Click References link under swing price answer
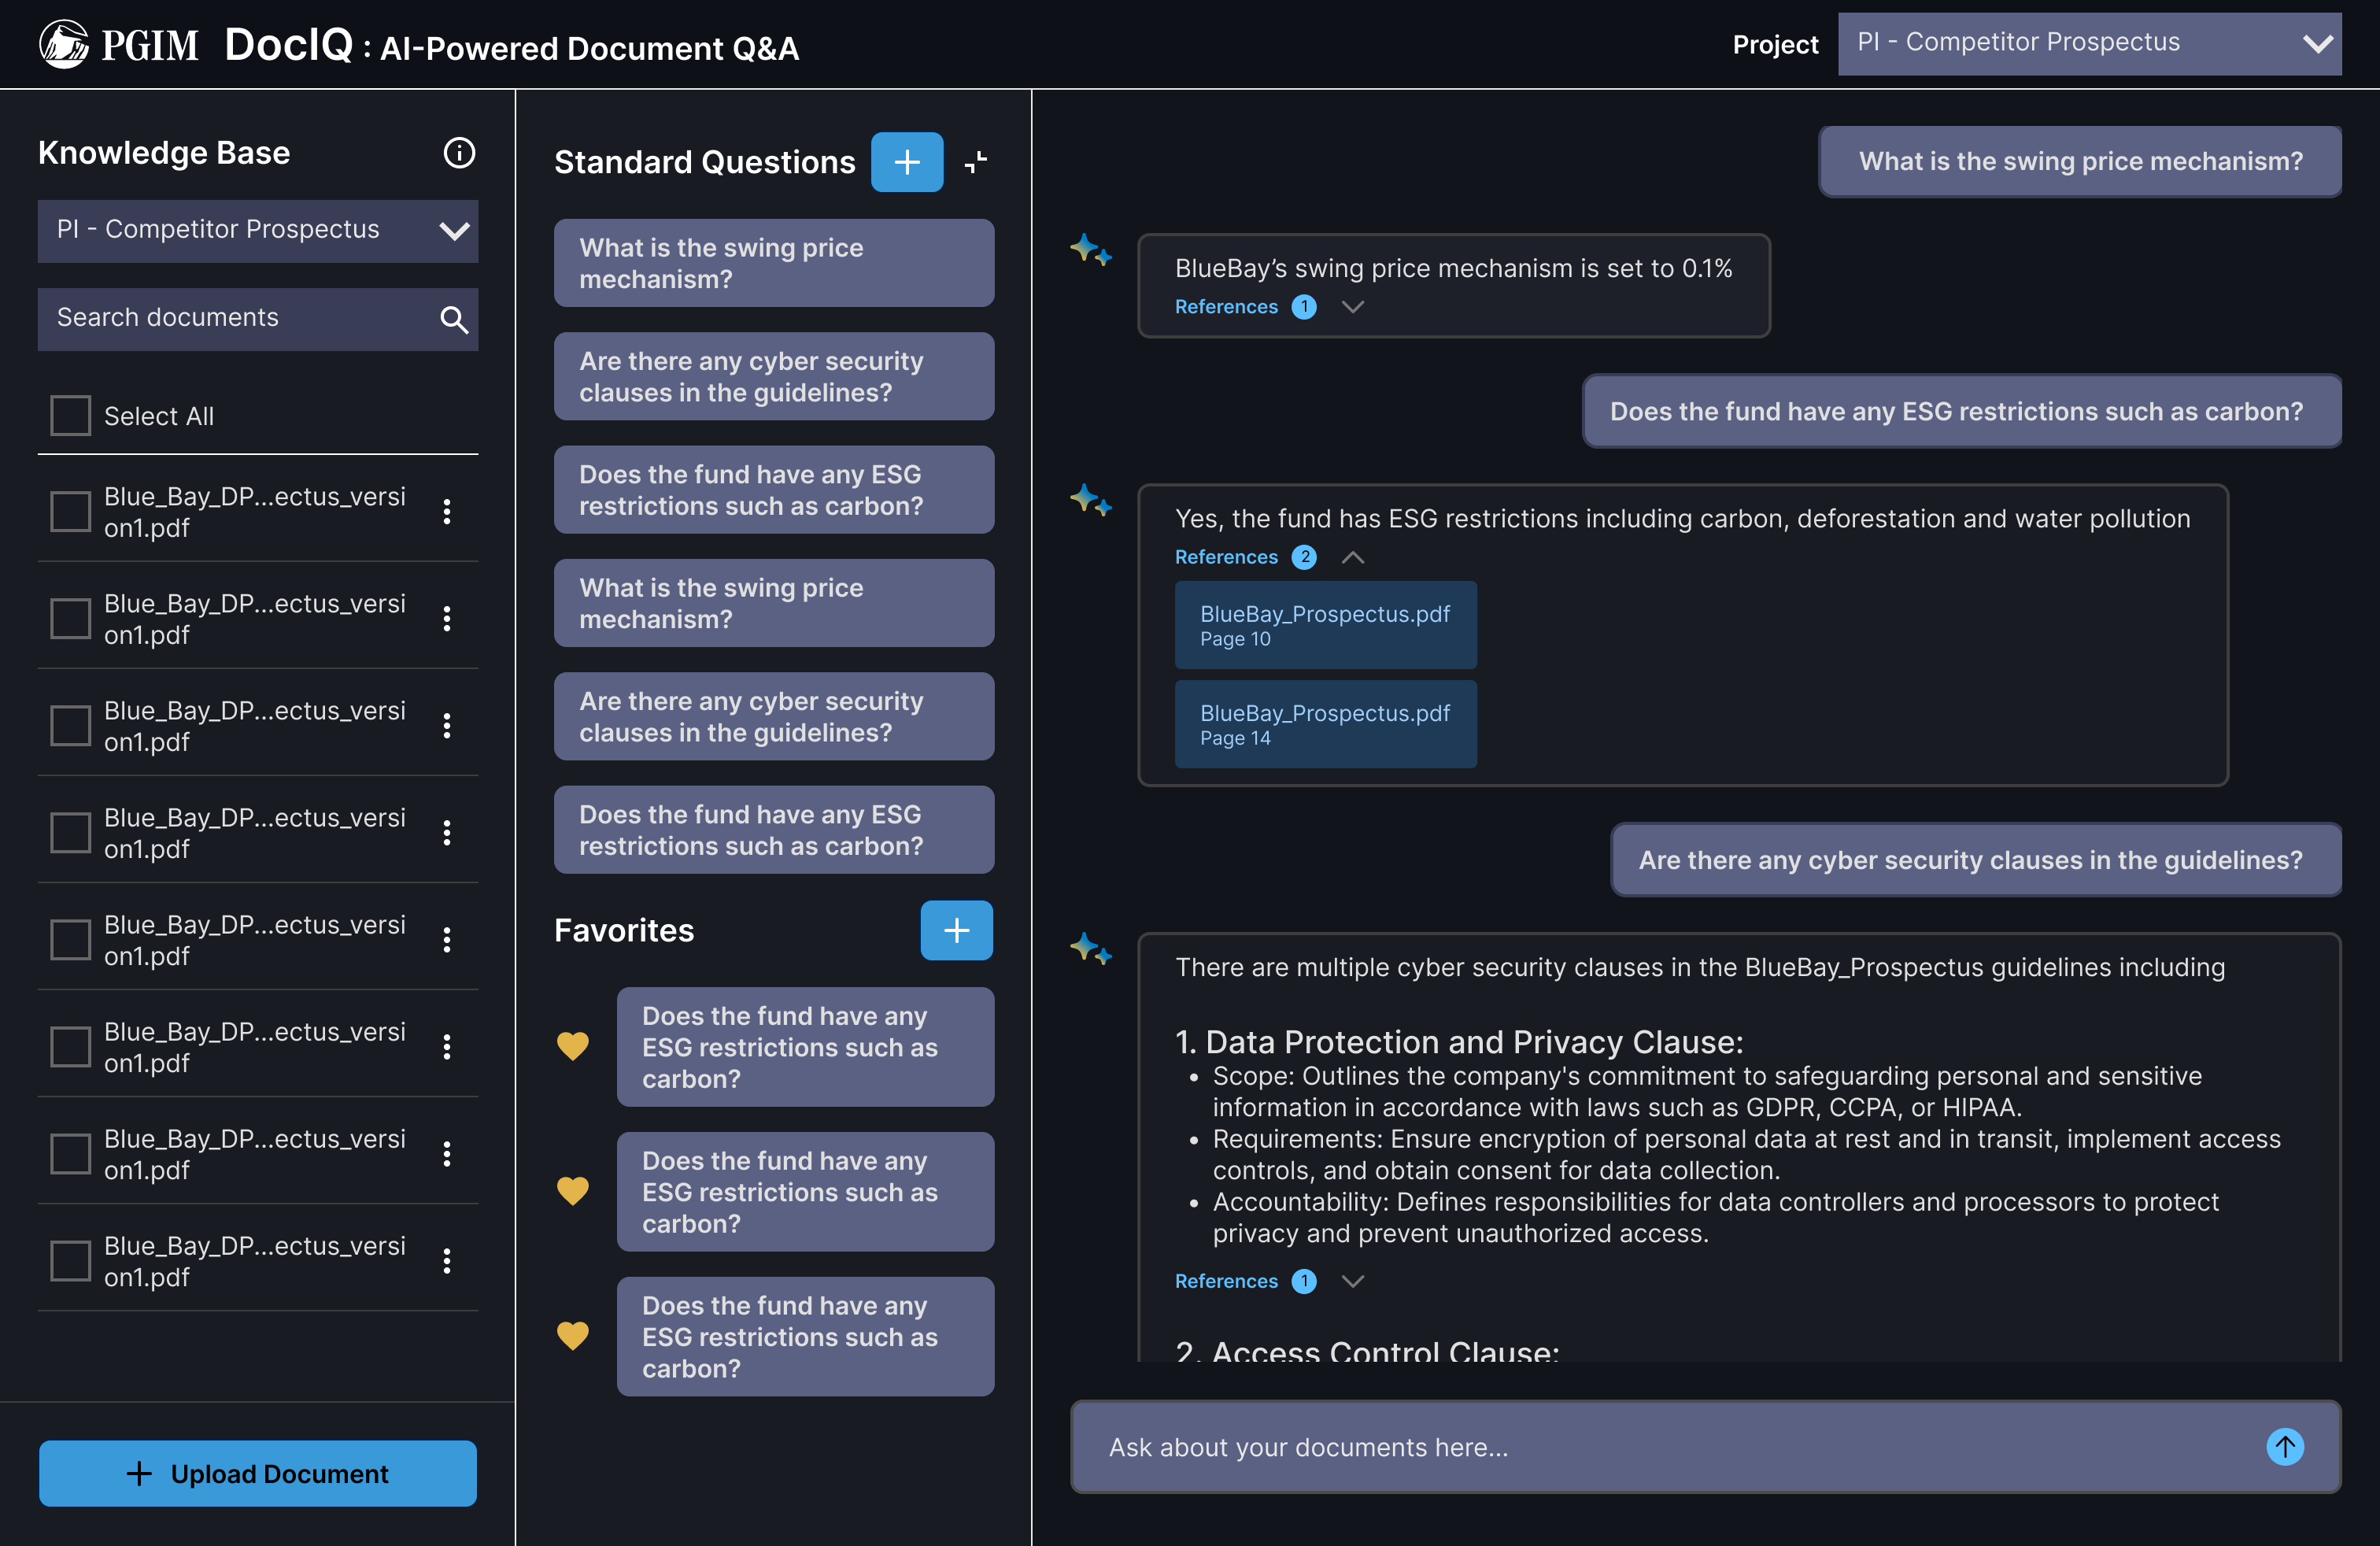The height and width of the screenshot is (1546, 2380). 1226,307
